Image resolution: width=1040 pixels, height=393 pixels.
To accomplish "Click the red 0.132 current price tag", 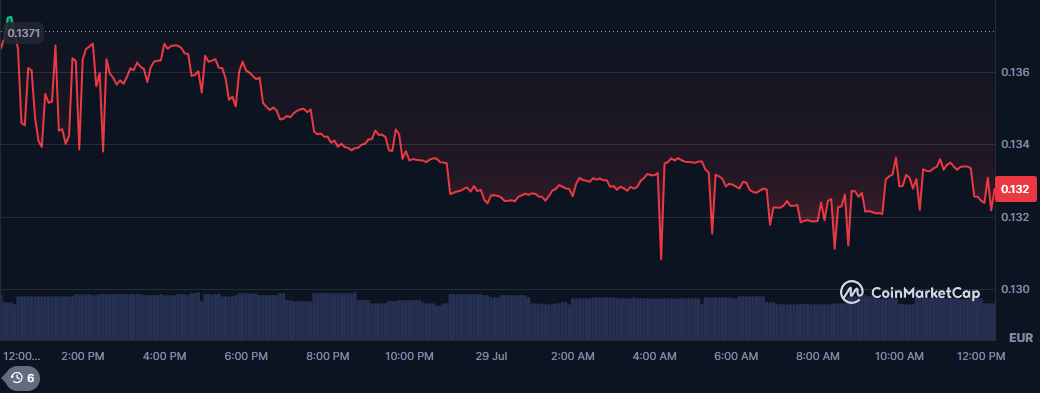I will (1015, 190).
